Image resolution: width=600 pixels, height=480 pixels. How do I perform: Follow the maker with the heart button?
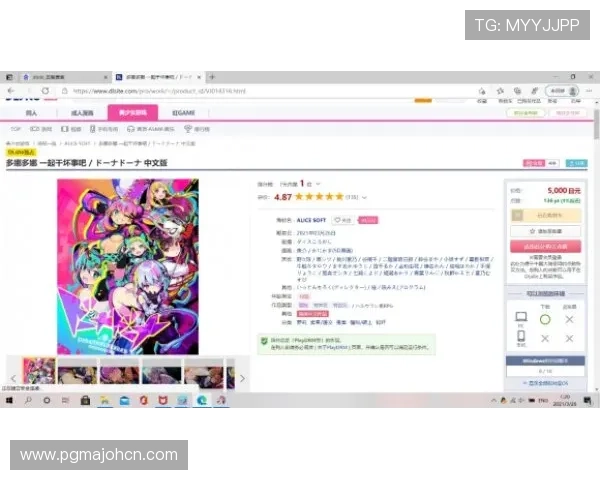pos(343,220)
